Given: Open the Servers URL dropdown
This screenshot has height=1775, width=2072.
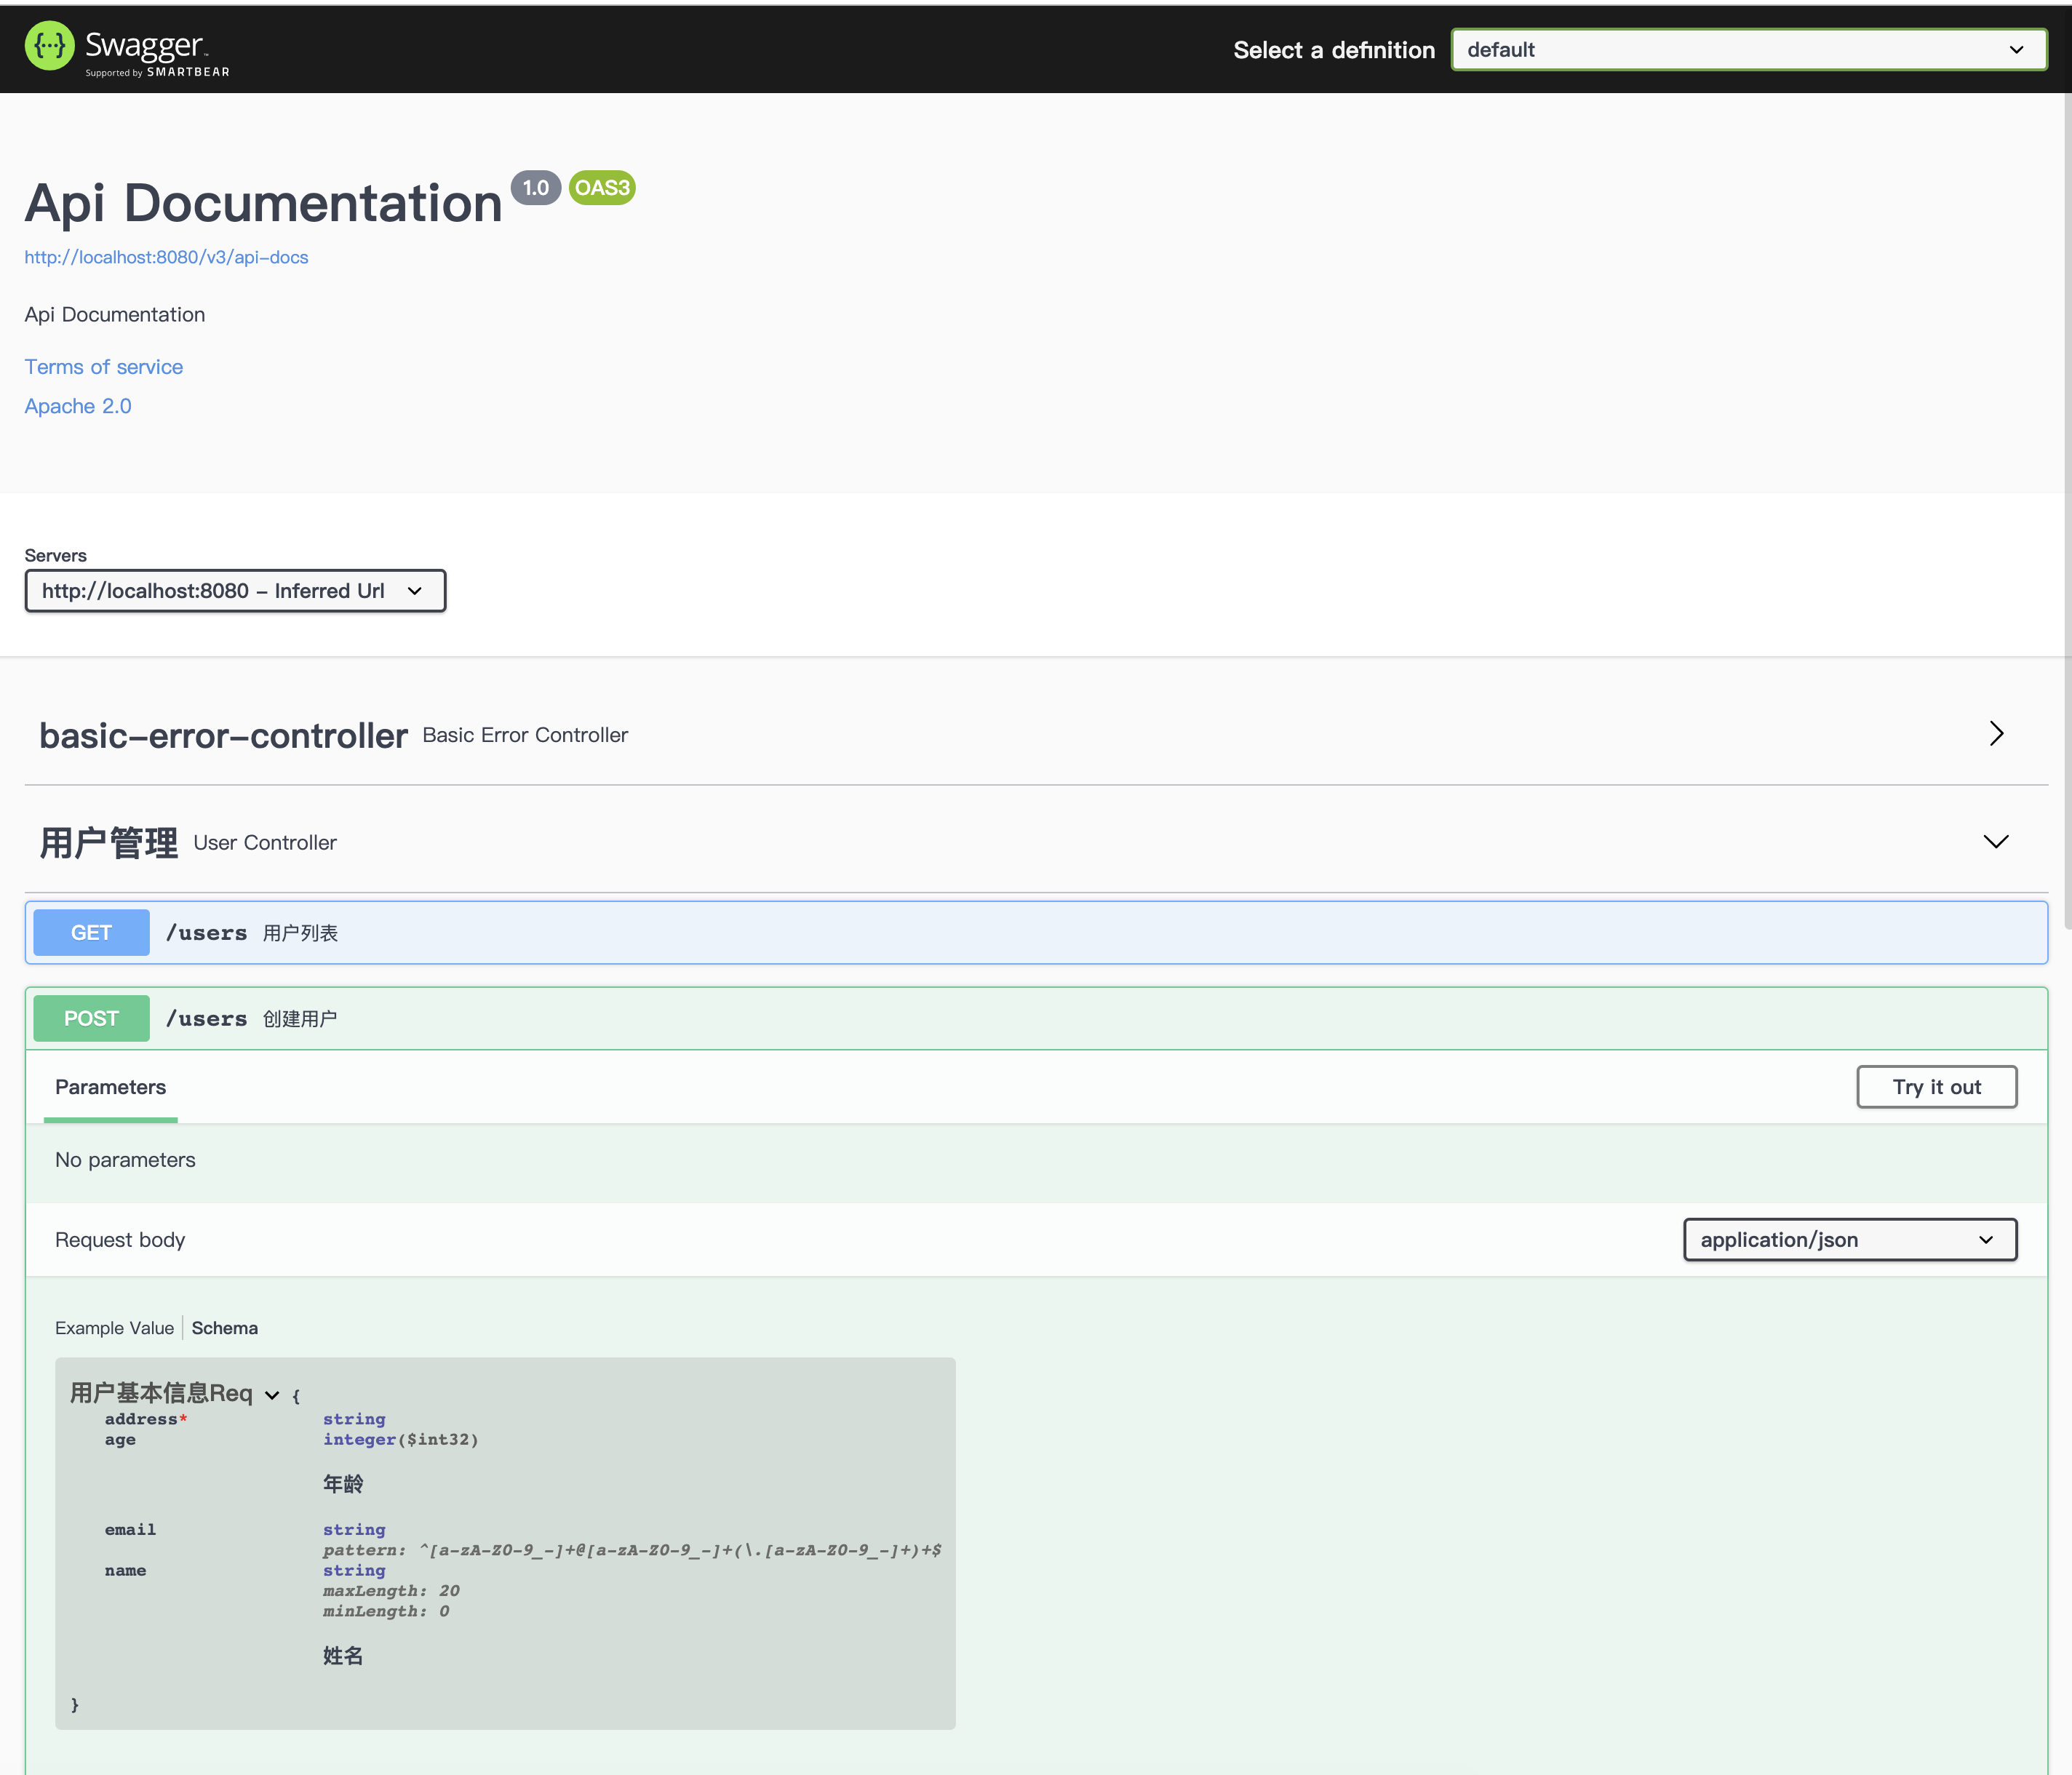Looking at the screenshot, I should point(235,590).
